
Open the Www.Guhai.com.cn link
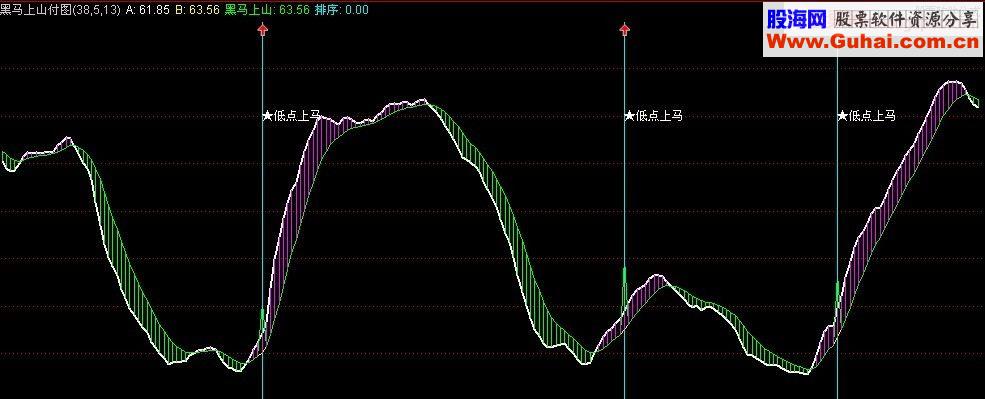click(873, 43)
